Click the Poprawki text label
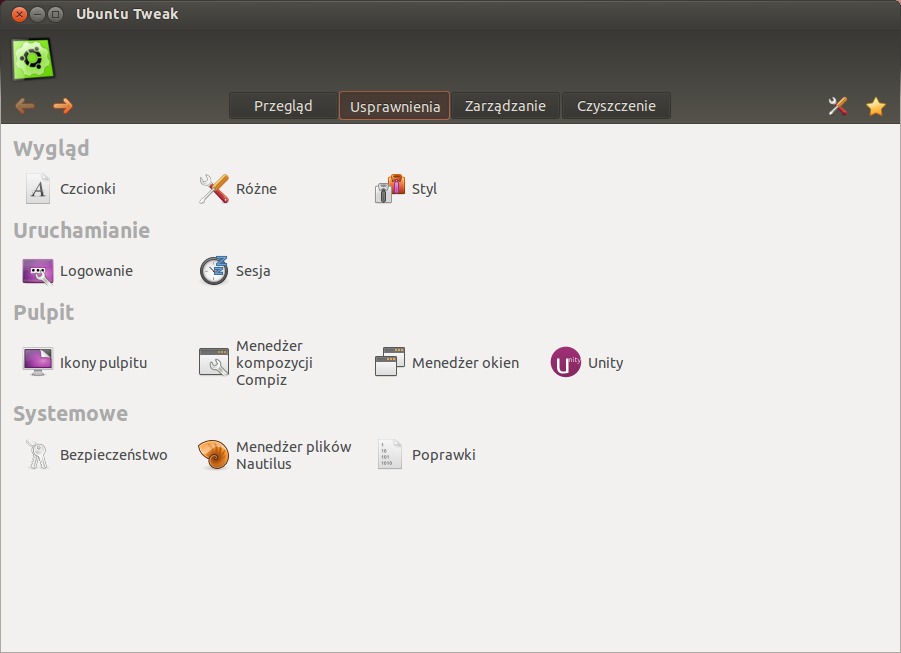The height and width of the screenshot is (653, 901). [444, 455]
